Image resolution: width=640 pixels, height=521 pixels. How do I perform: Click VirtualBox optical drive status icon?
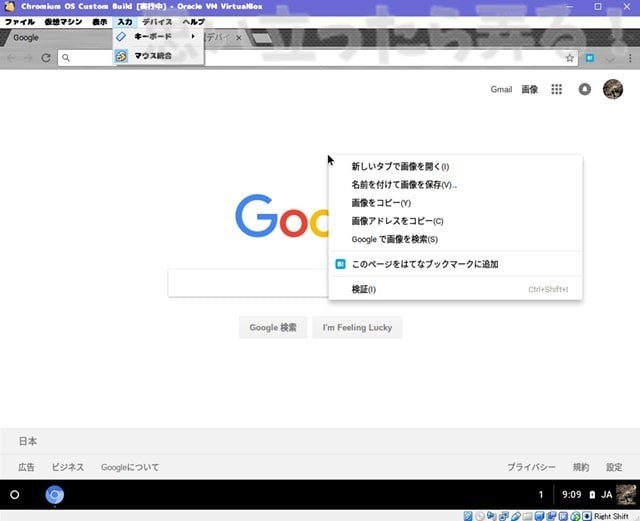(x=480, y=516)
